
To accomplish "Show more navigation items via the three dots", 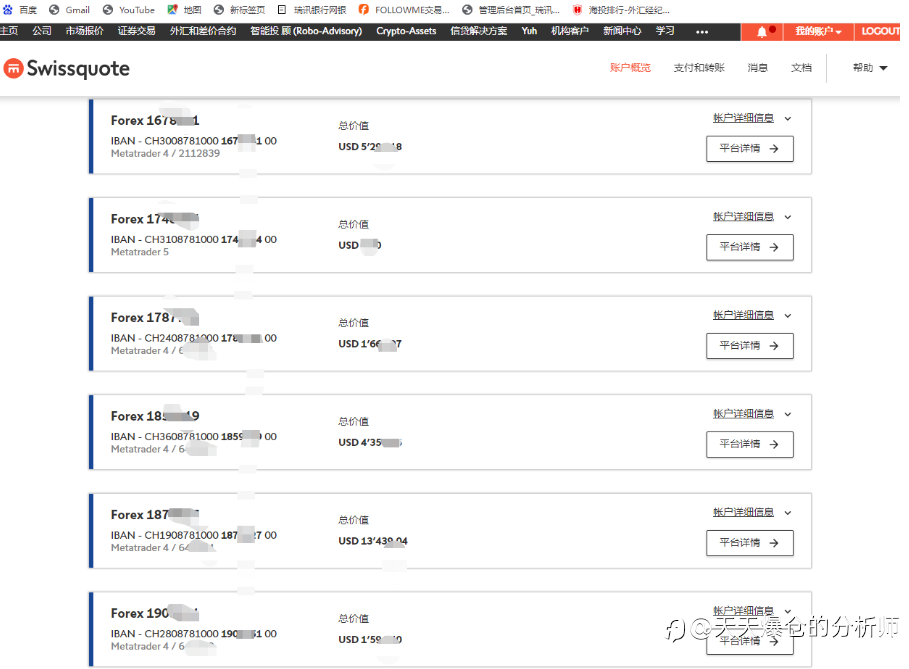I will click(x=702, y=32).
